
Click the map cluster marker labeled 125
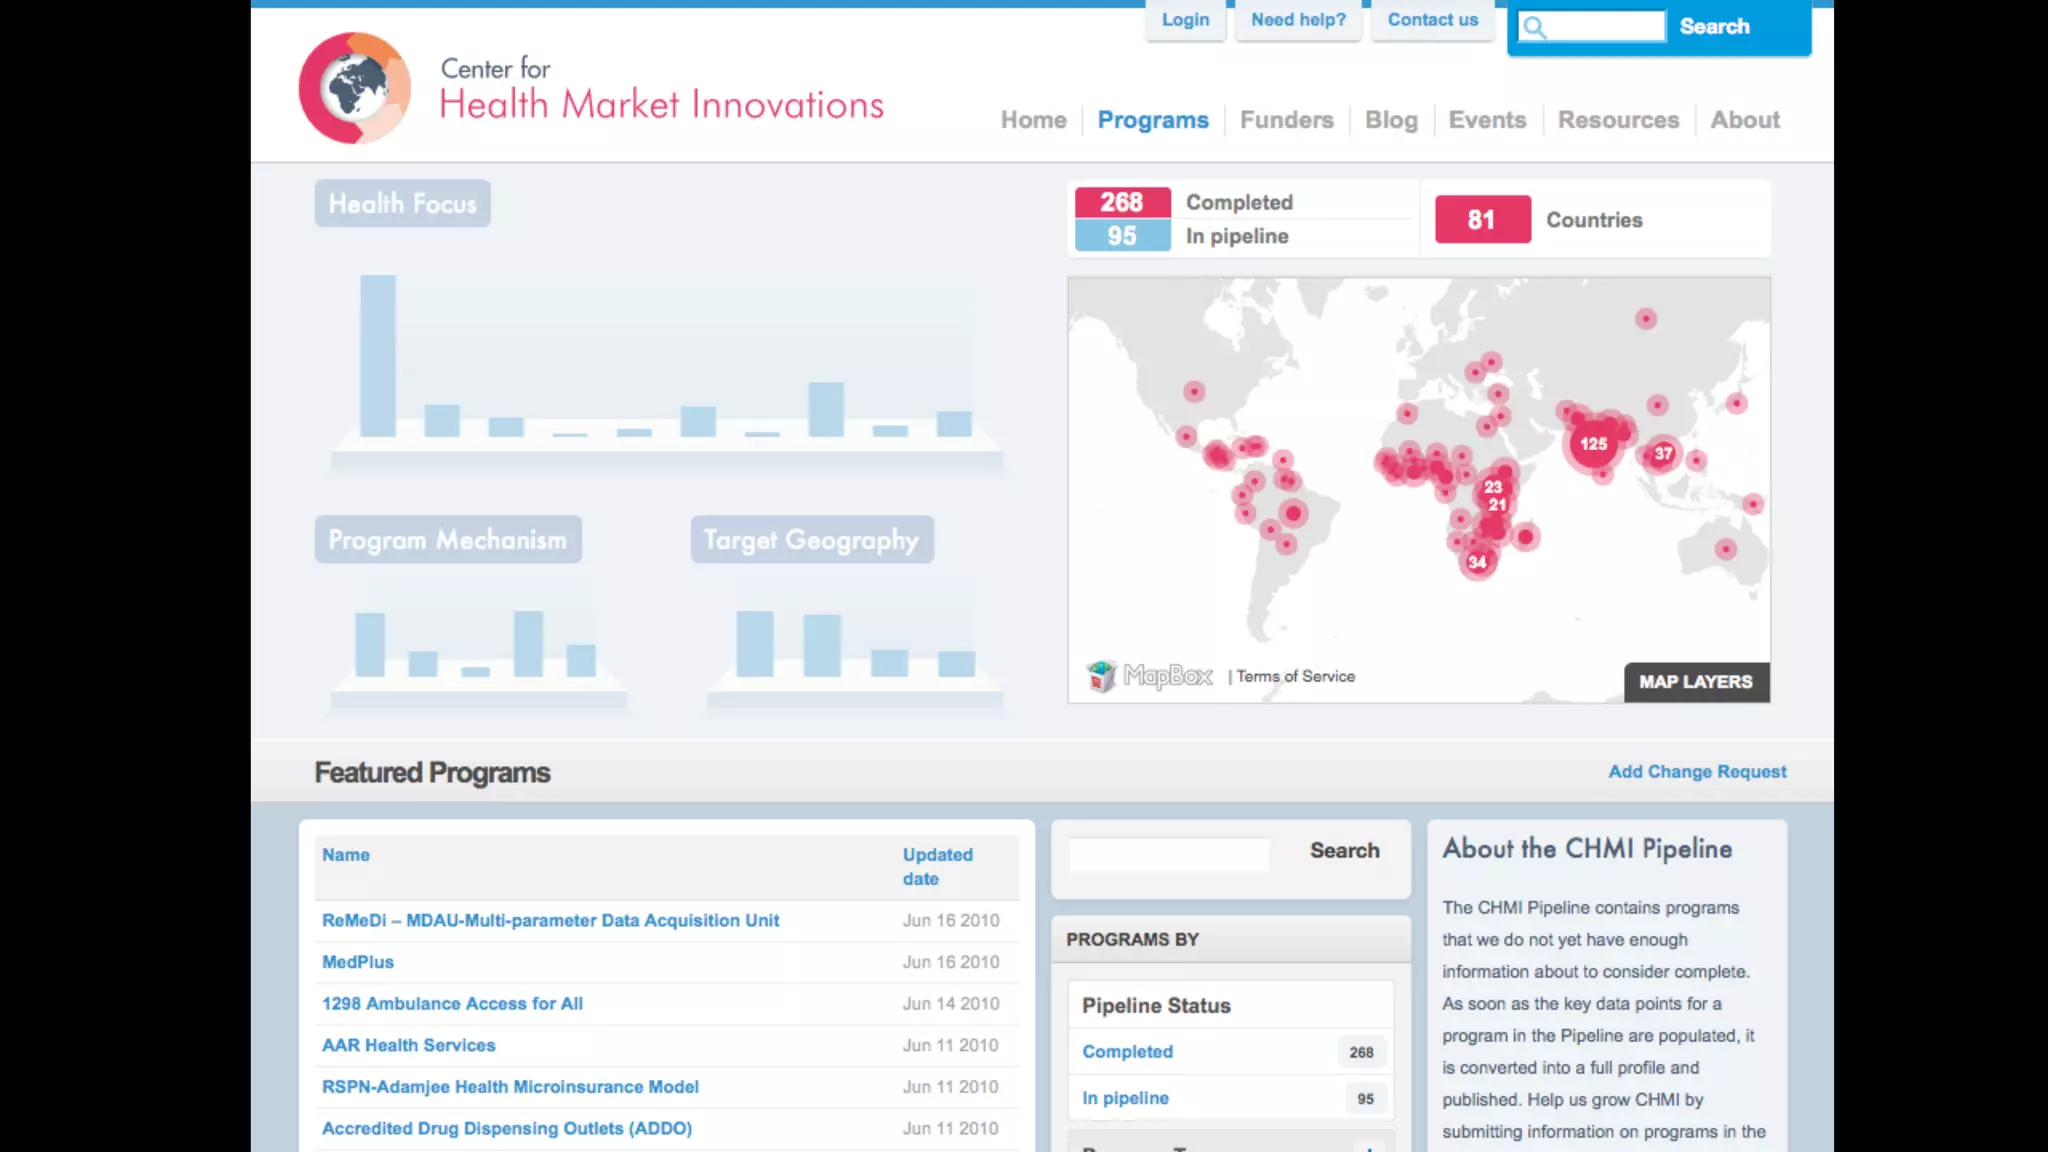[x=1593, y=443]
